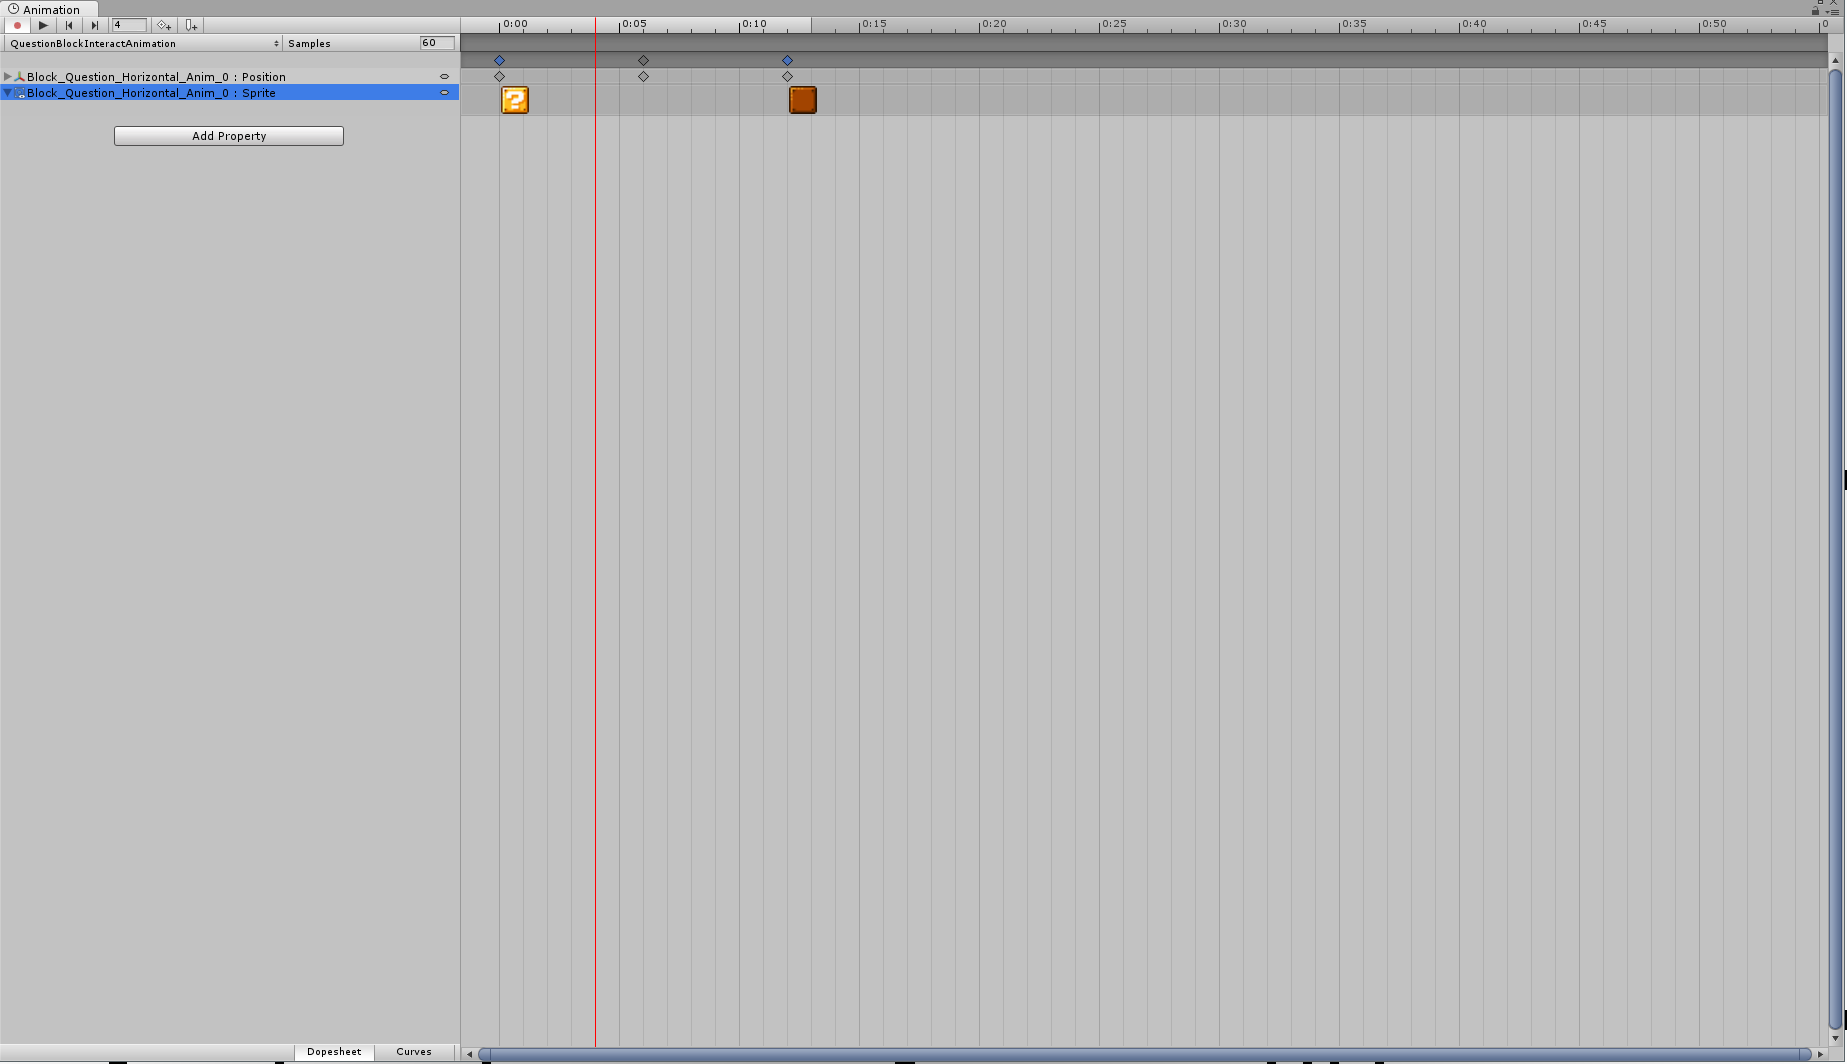Add an animation event marker
Viewport: 1847px width, 1064px height.
click(191, 25)
